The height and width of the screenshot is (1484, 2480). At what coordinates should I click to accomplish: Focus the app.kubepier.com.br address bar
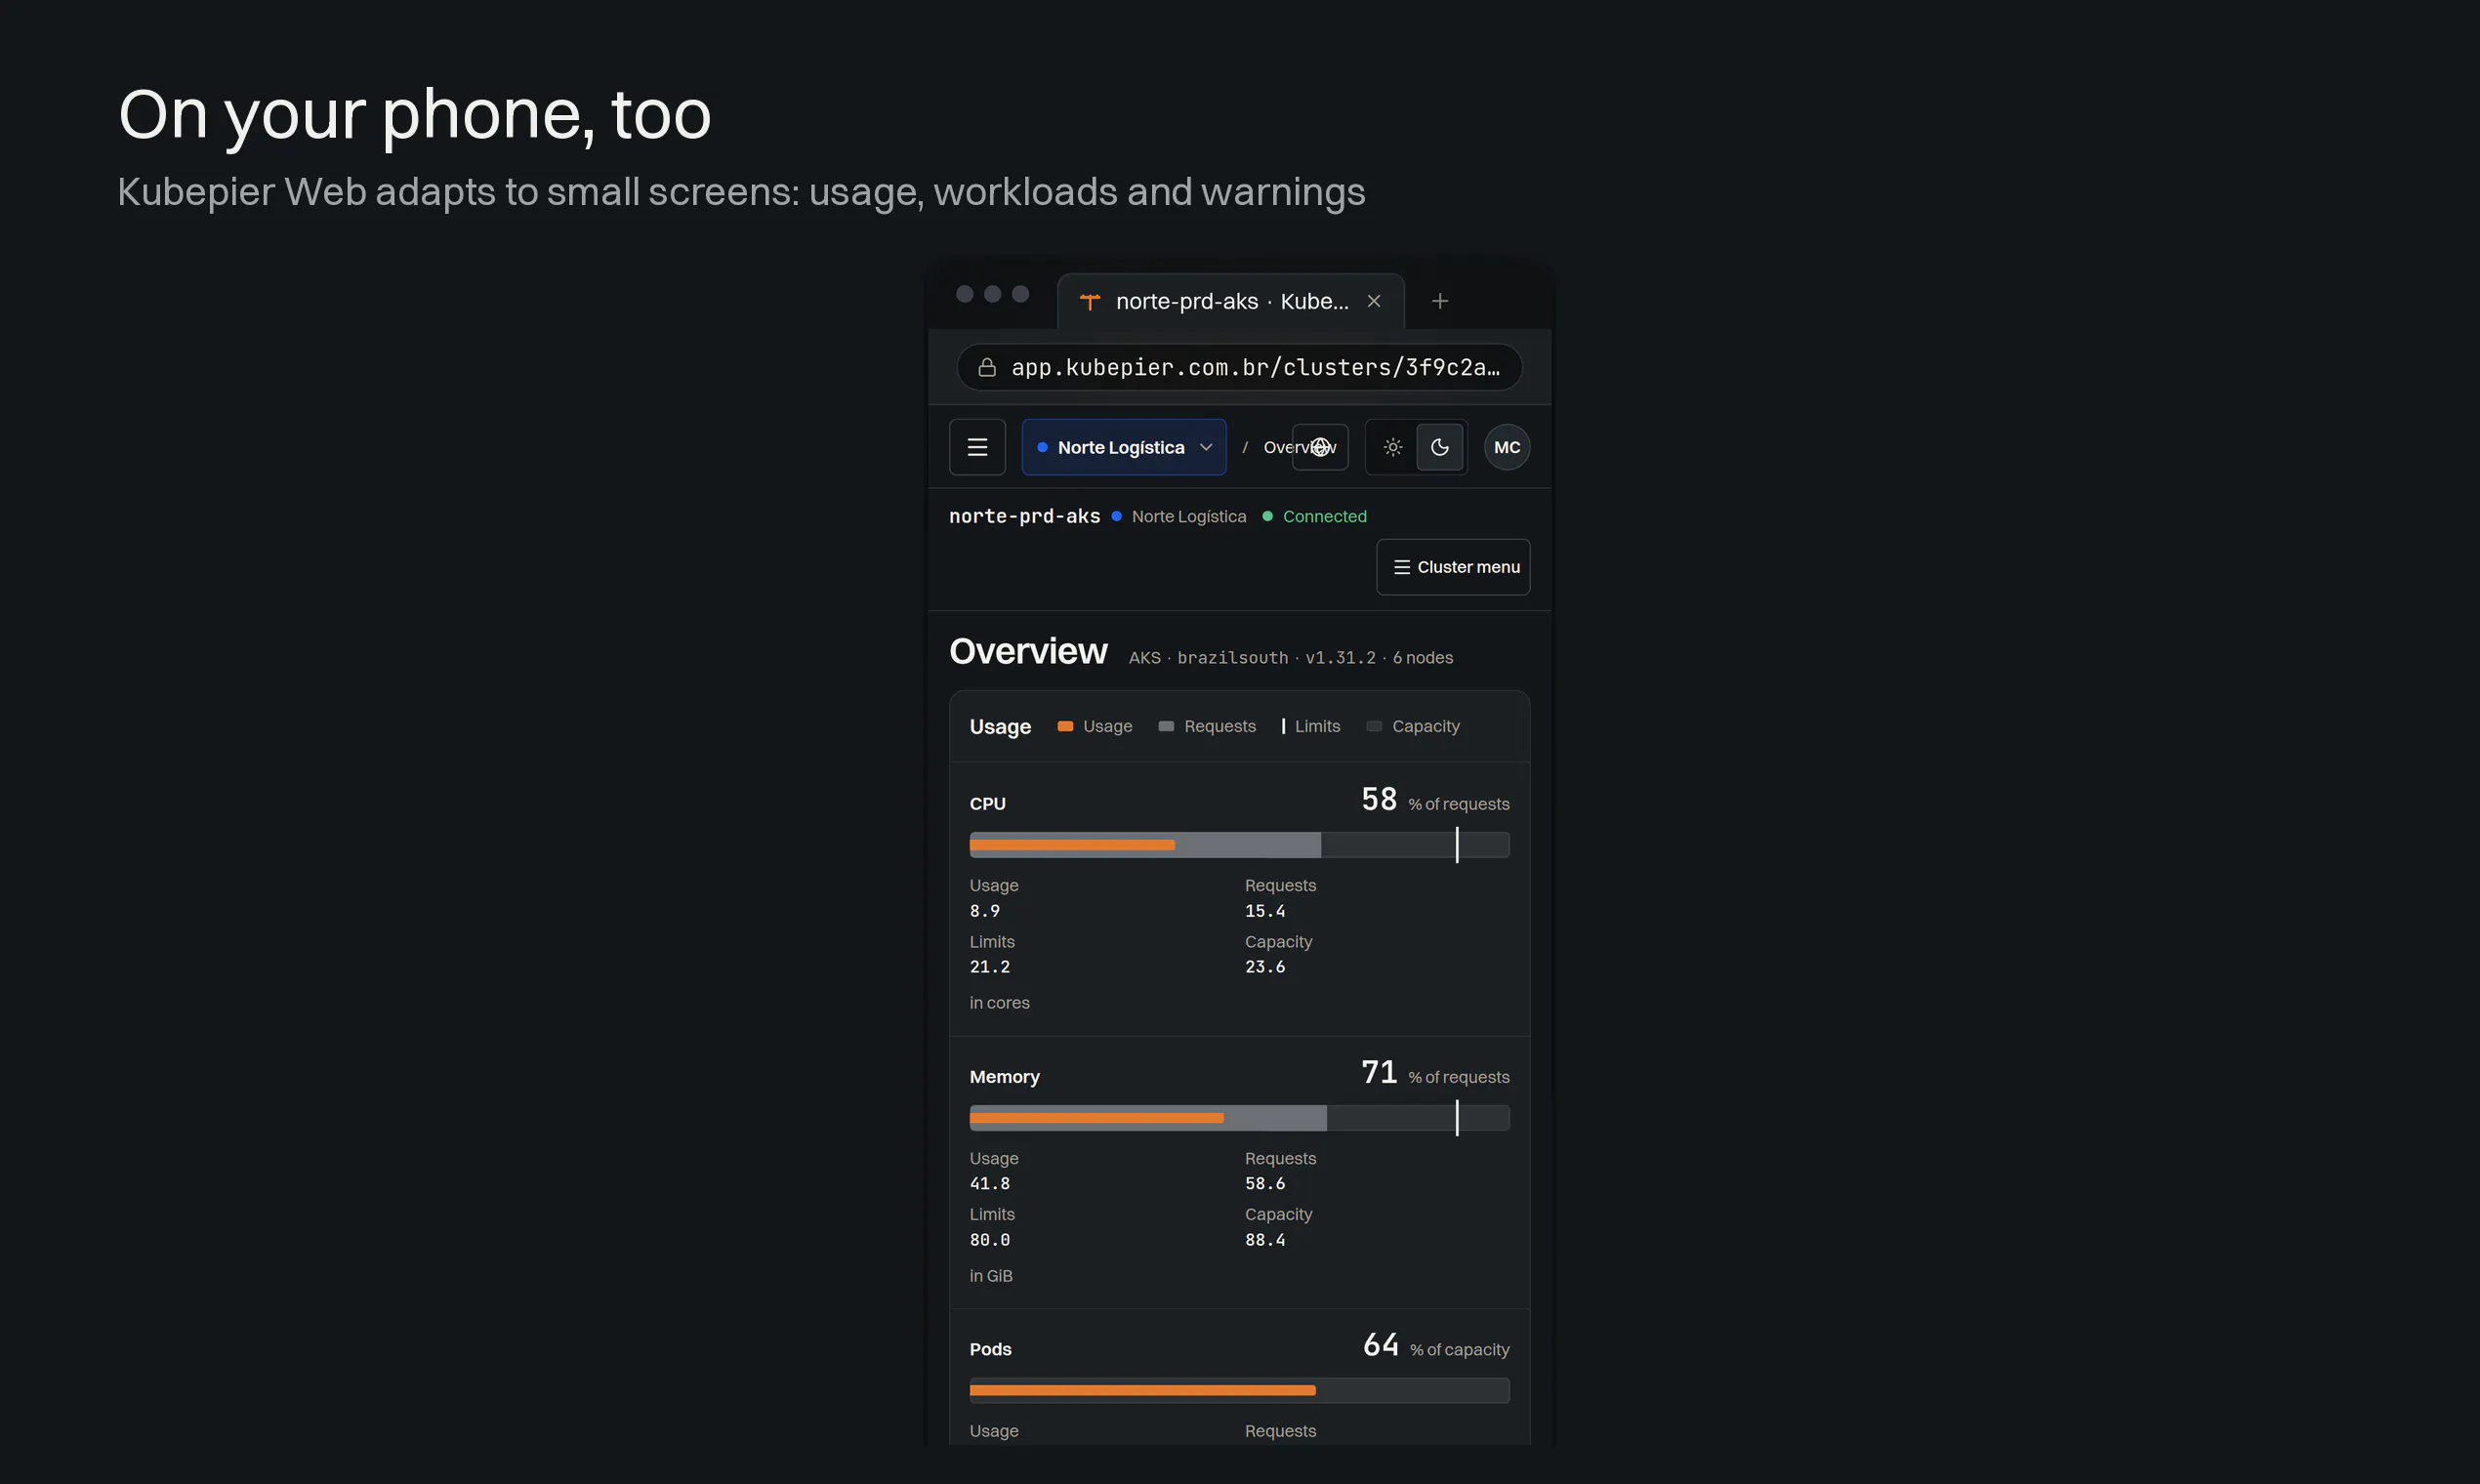coord(1239,367)
